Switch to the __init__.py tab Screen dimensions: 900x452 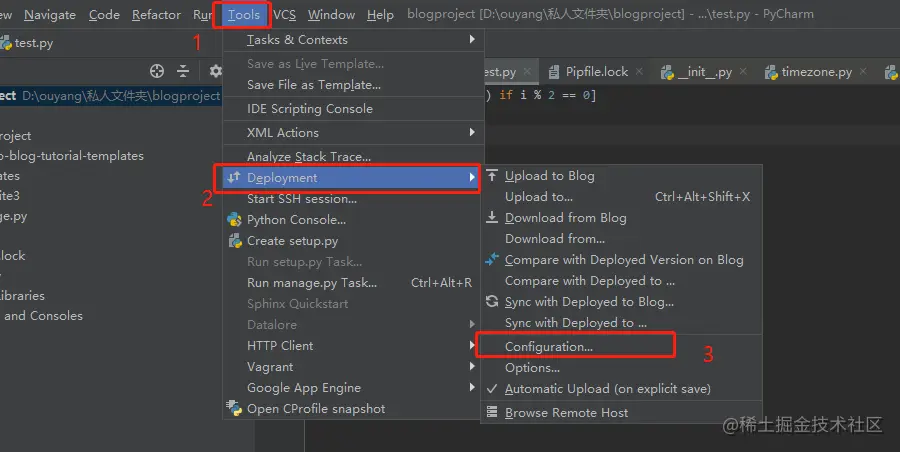point(705,72)
